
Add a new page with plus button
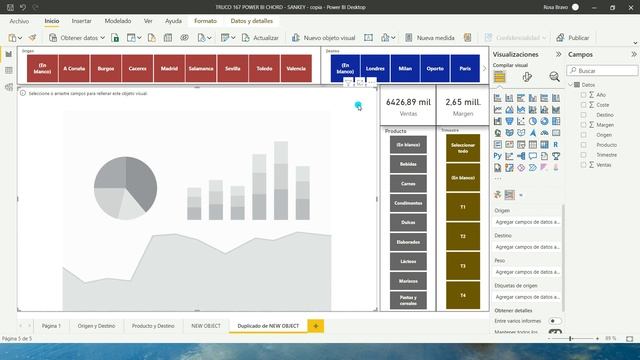316,326
